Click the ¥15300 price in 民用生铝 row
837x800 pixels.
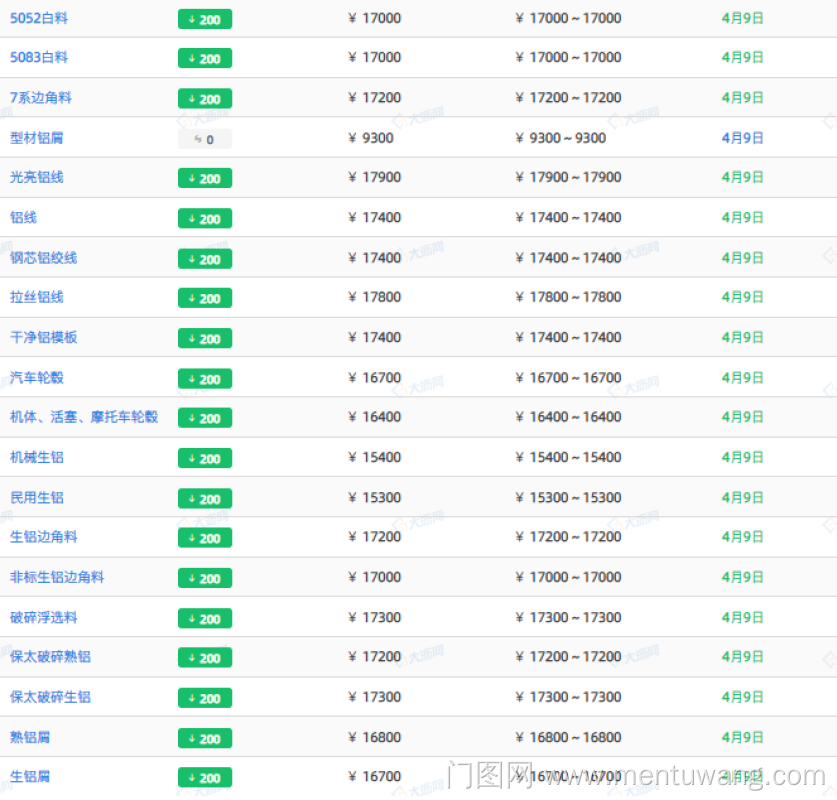tap(374, 498)
